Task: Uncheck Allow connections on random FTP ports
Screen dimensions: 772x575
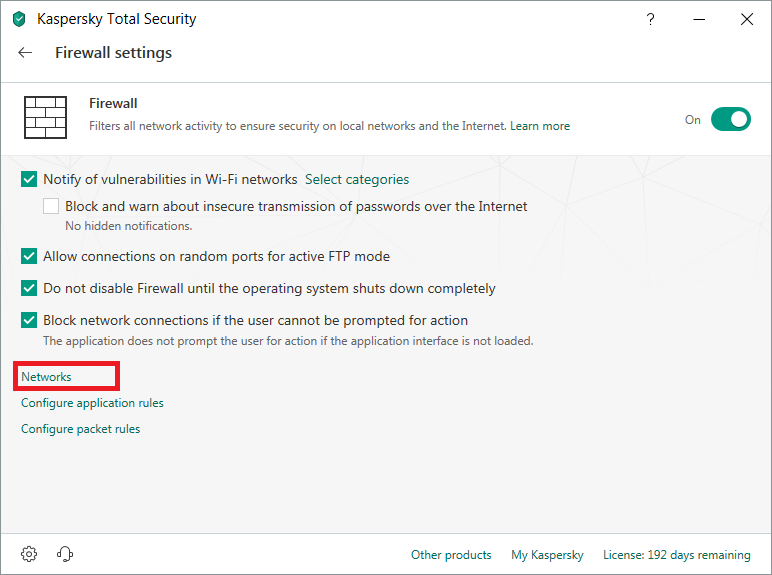Action: [29, 256]
